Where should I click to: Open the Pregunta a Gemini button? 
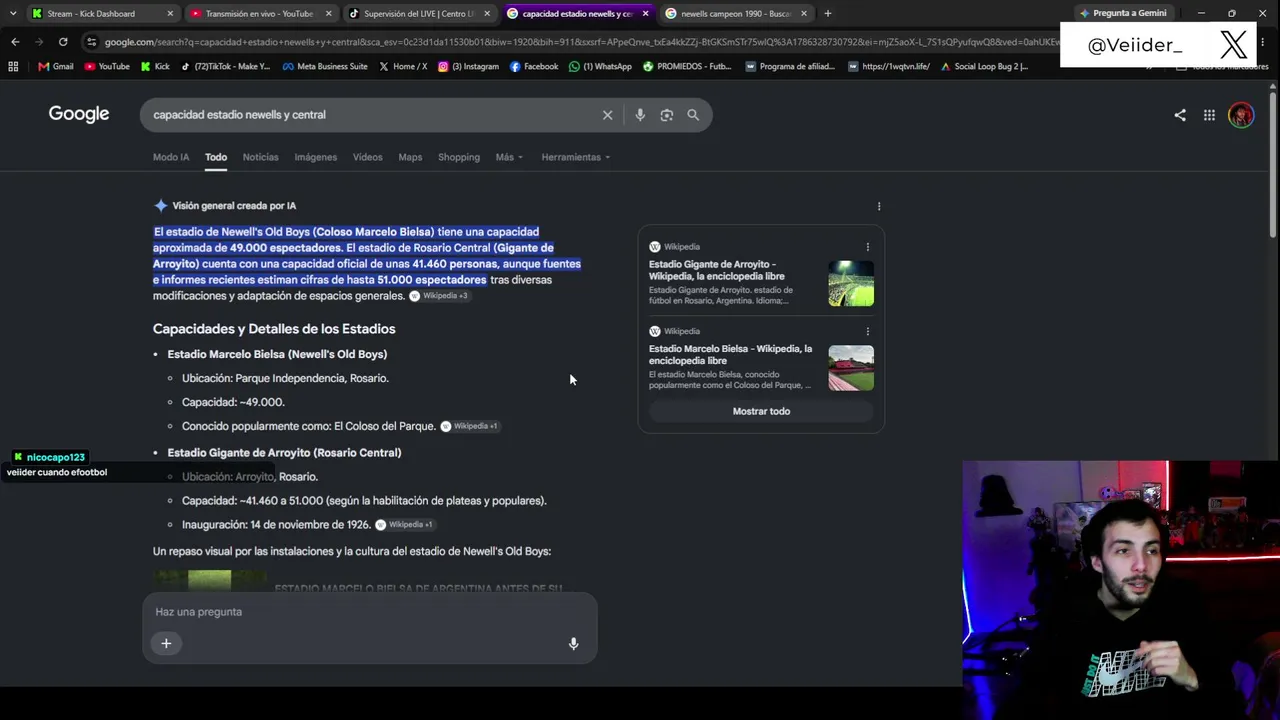point(1123,14)
